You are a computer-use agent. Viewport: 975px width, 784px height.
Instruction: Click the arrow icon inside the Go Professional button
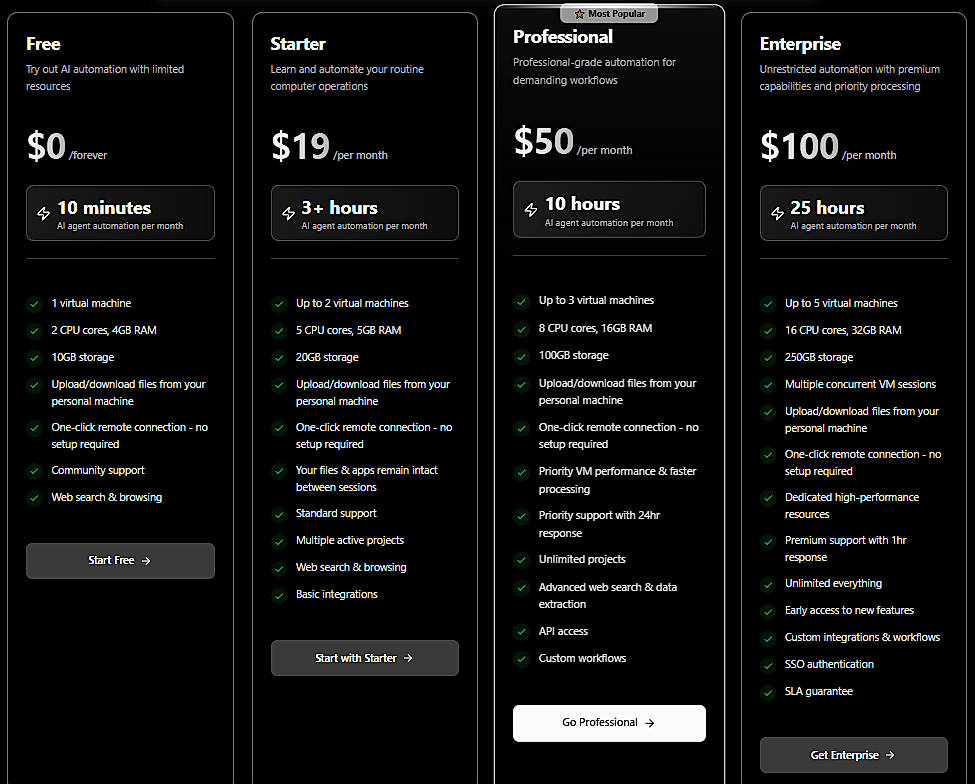649,723
